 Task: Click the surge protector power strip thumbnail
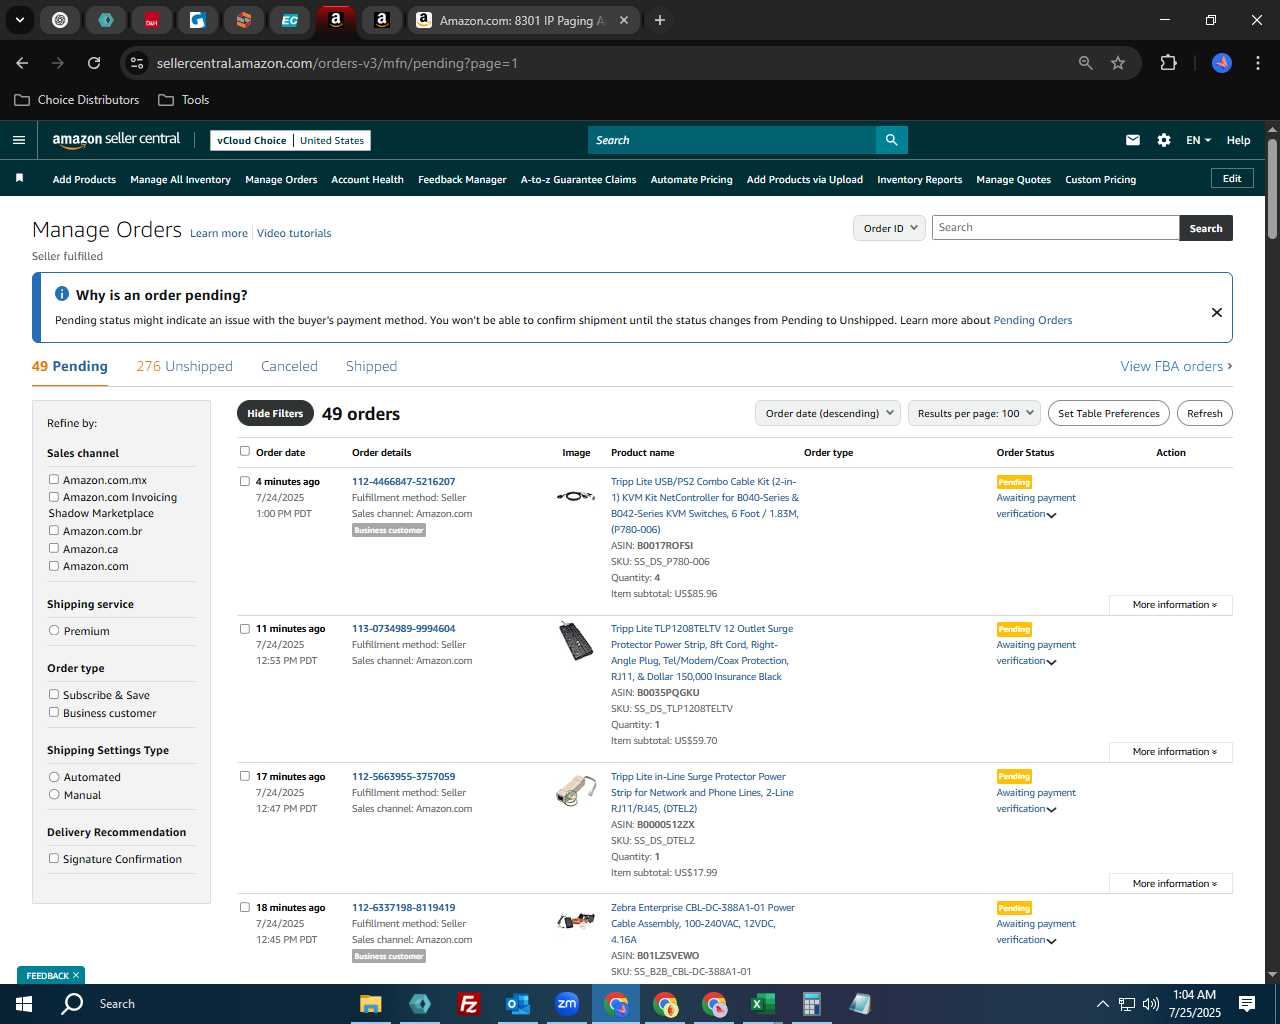(x=576, y=641)
